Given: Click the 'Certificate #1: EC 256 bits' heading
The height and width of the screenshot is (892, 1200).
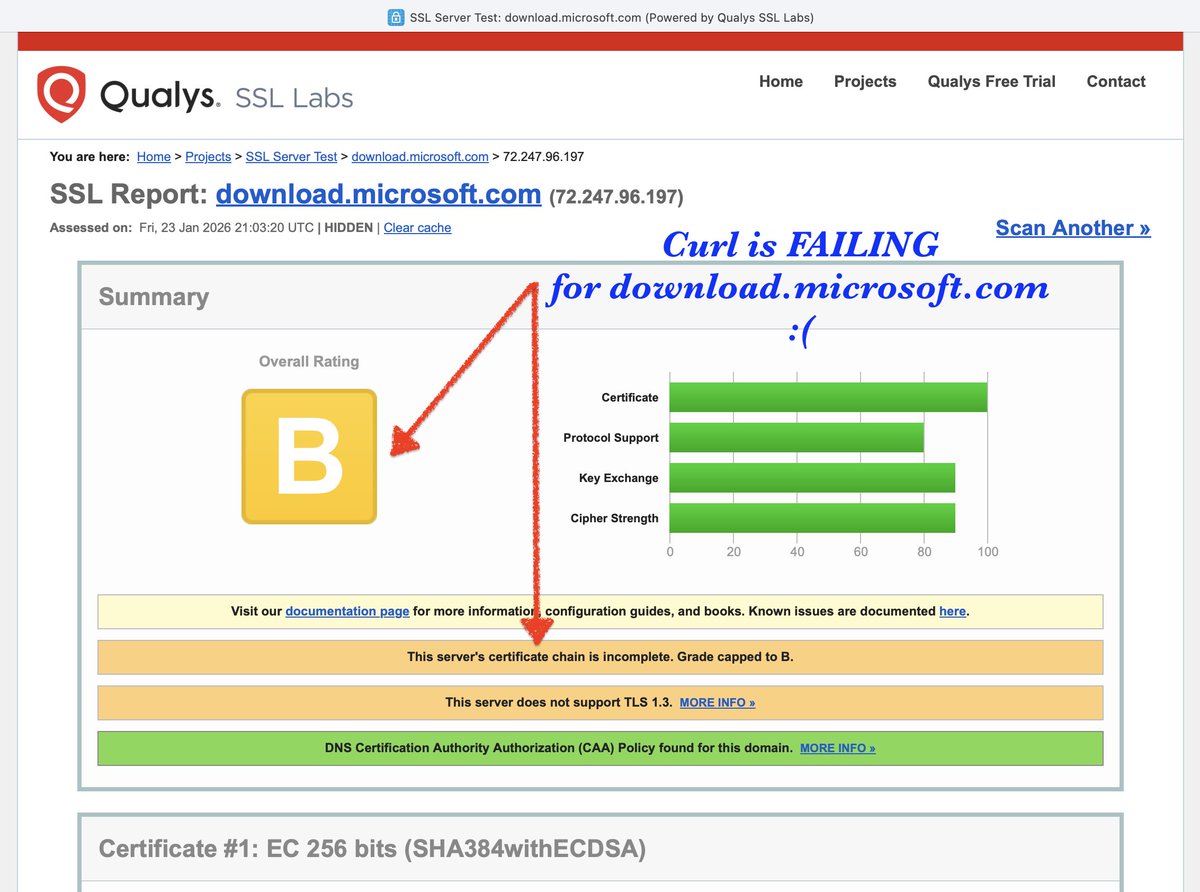Looking at the screenshot, I should coord(372,850).
